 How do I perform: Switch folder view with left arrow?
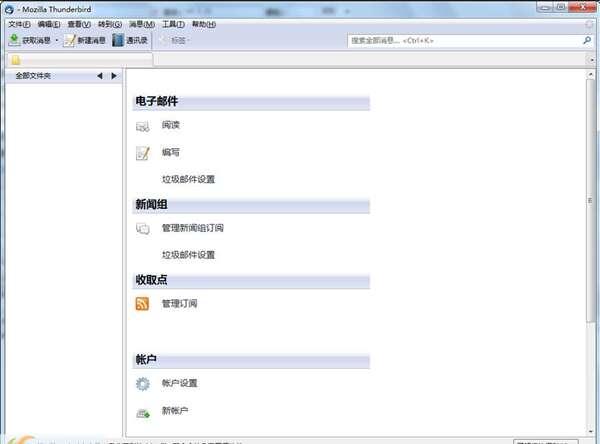tap(99, 76)
